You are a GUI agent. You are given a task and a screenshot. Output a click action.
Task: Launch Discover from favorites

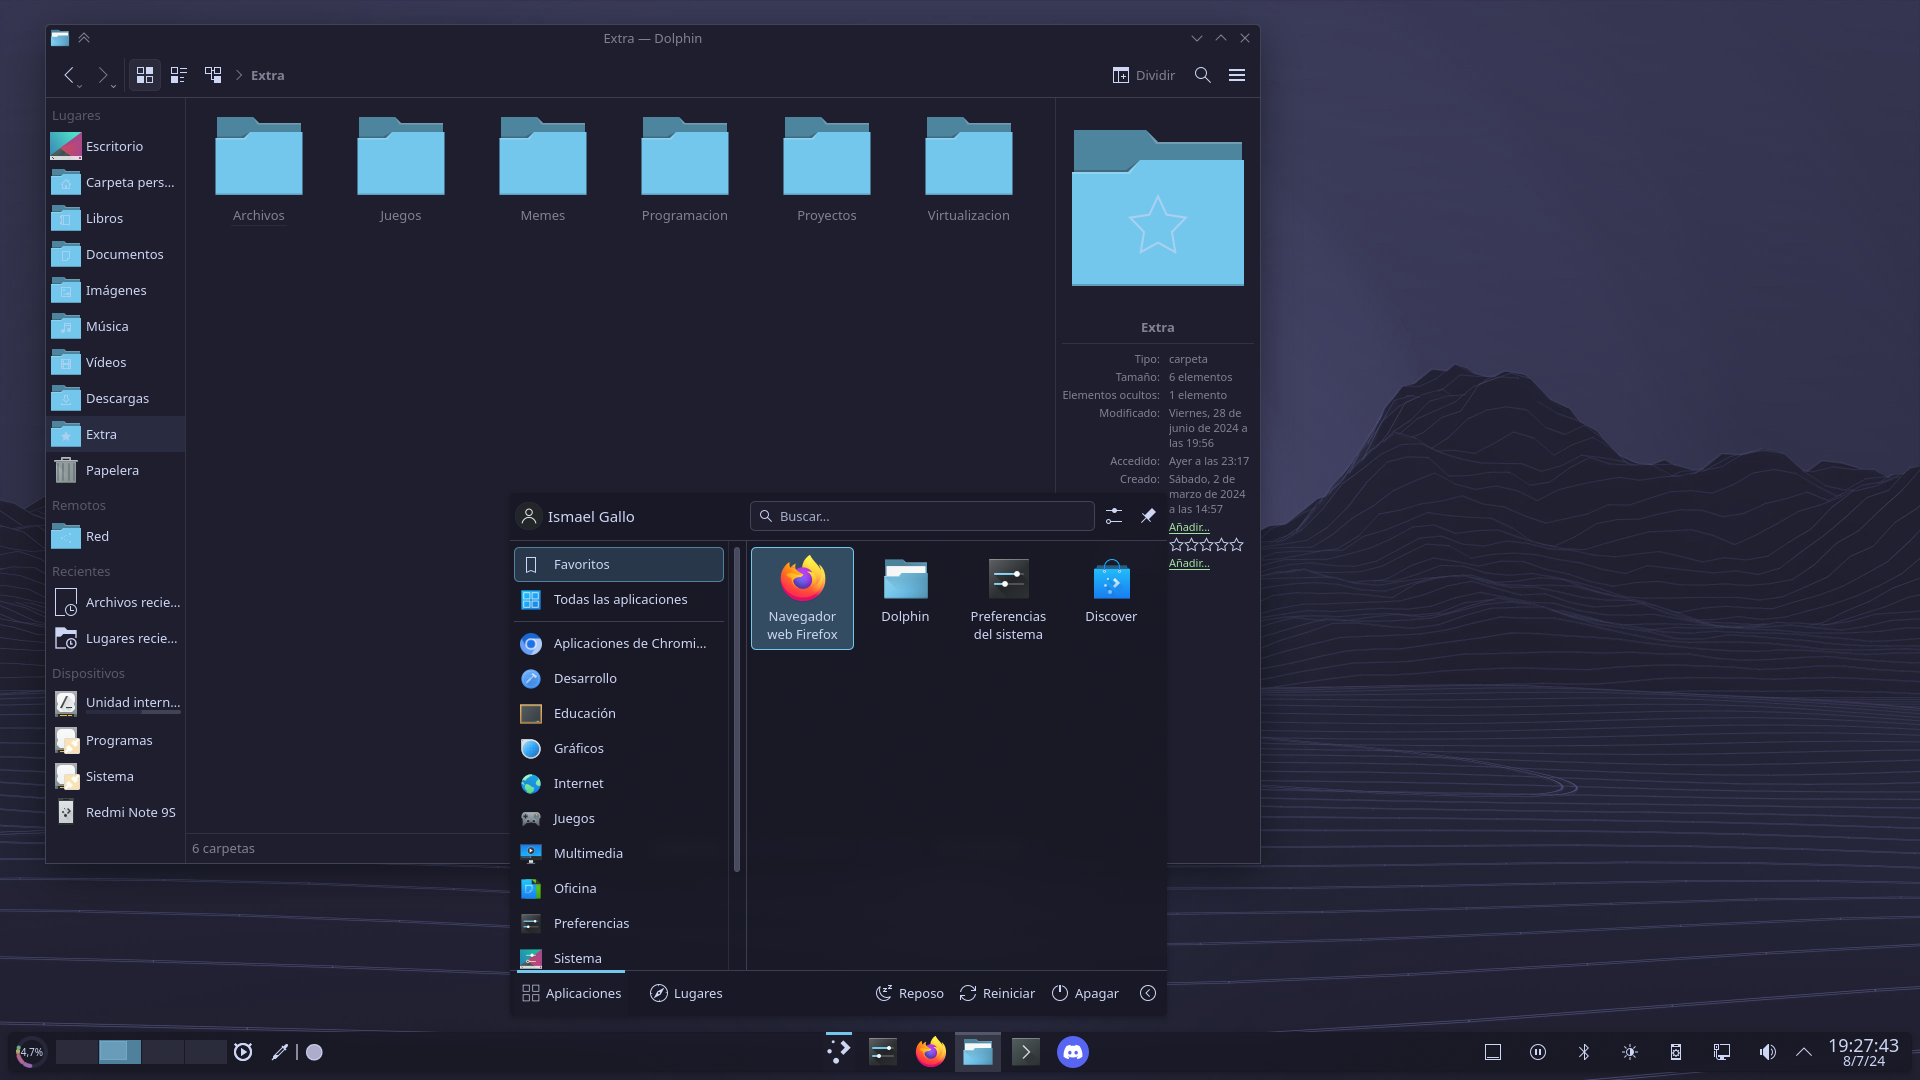[x=1111, y=598]
